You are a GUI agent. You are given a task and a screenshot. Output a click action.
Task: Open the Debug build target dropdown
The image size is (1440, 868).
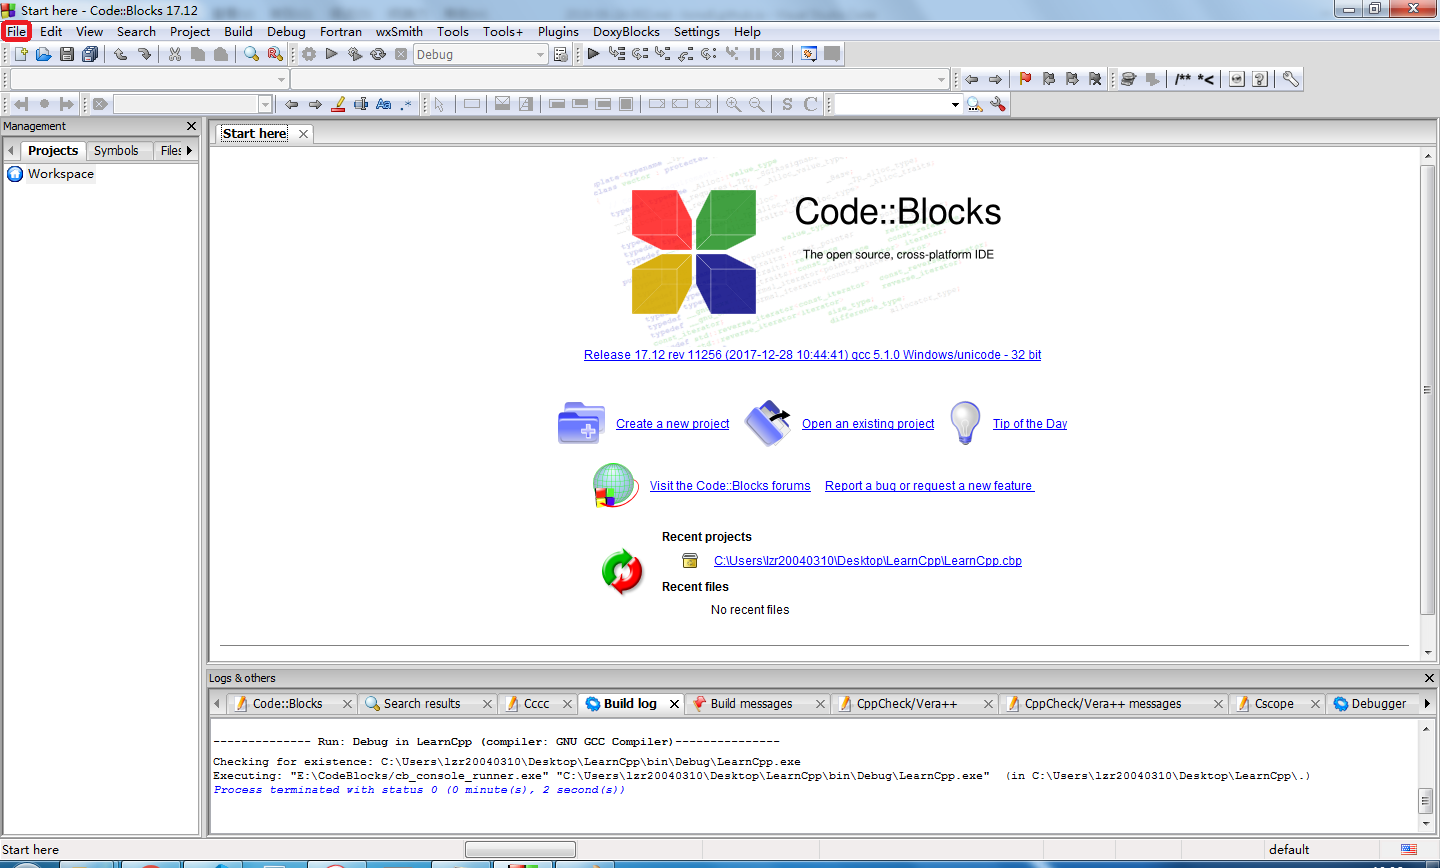[540, 55]
